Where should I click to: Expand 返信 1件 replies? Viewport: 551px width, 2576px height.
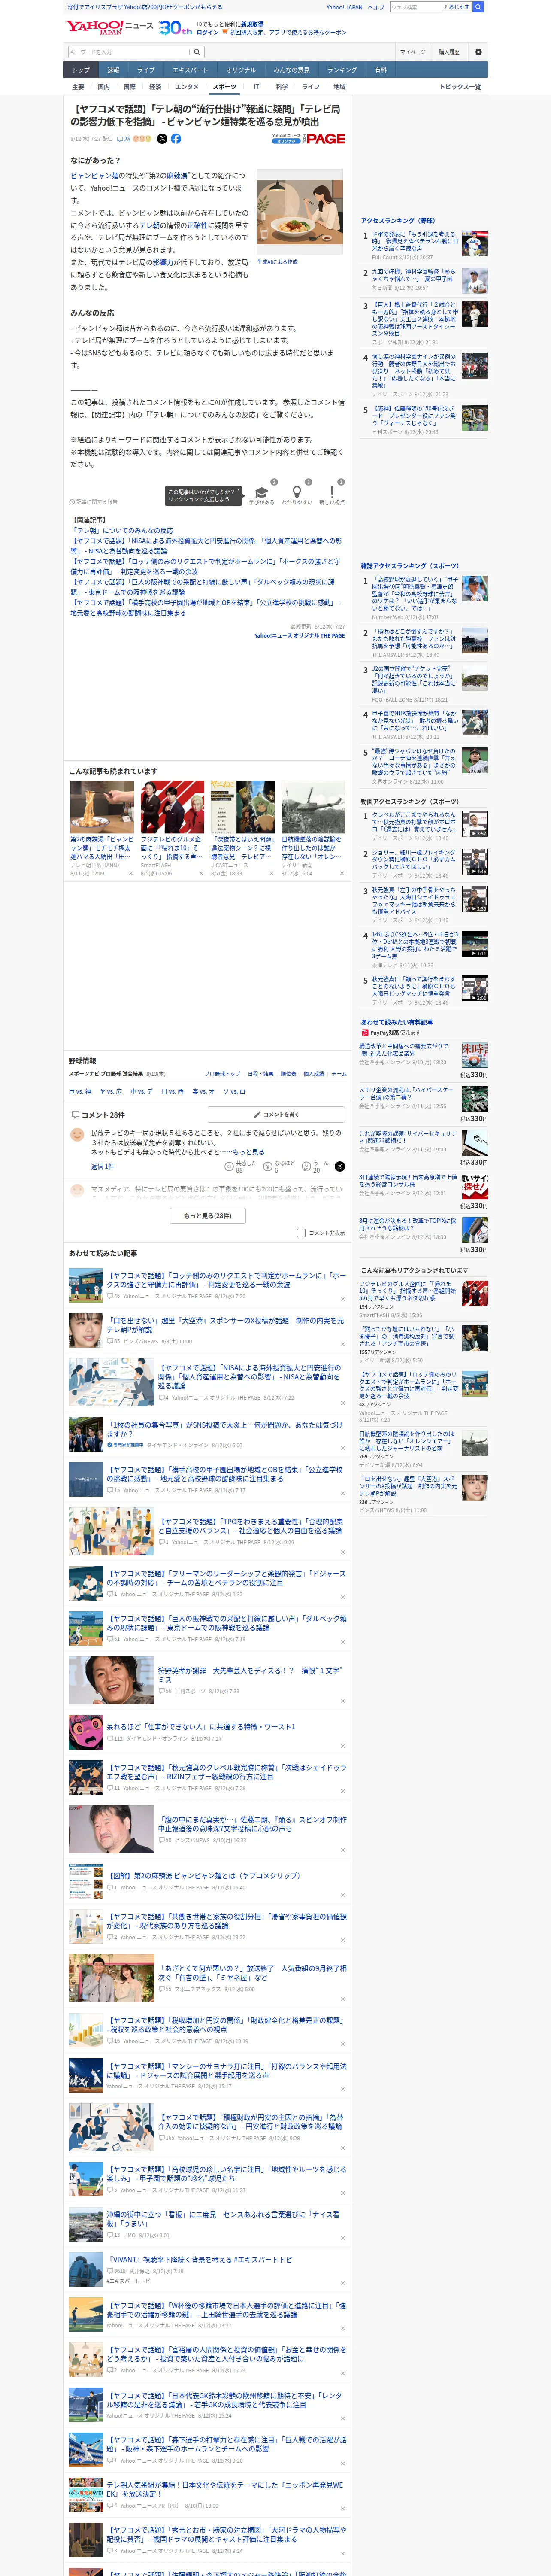102,1166
